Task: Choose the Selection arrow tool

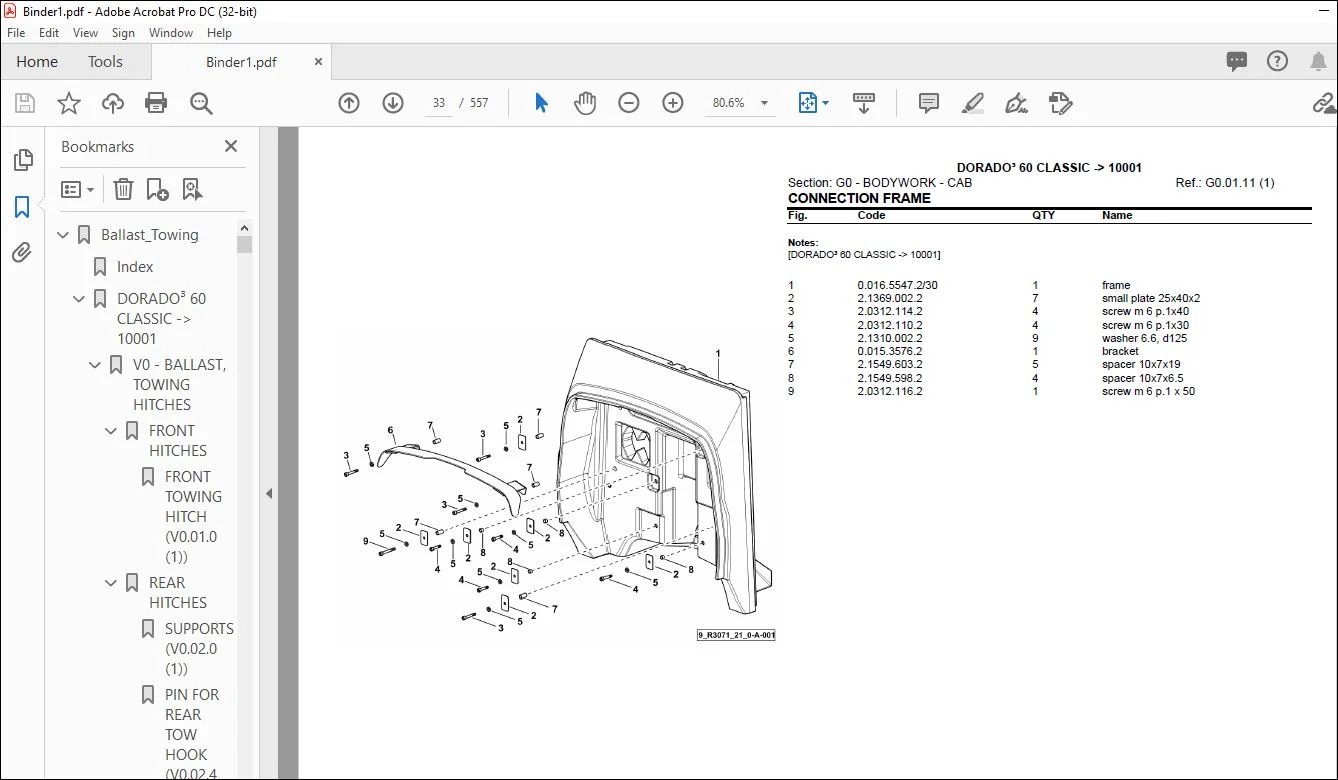Action: coord(541,103)
